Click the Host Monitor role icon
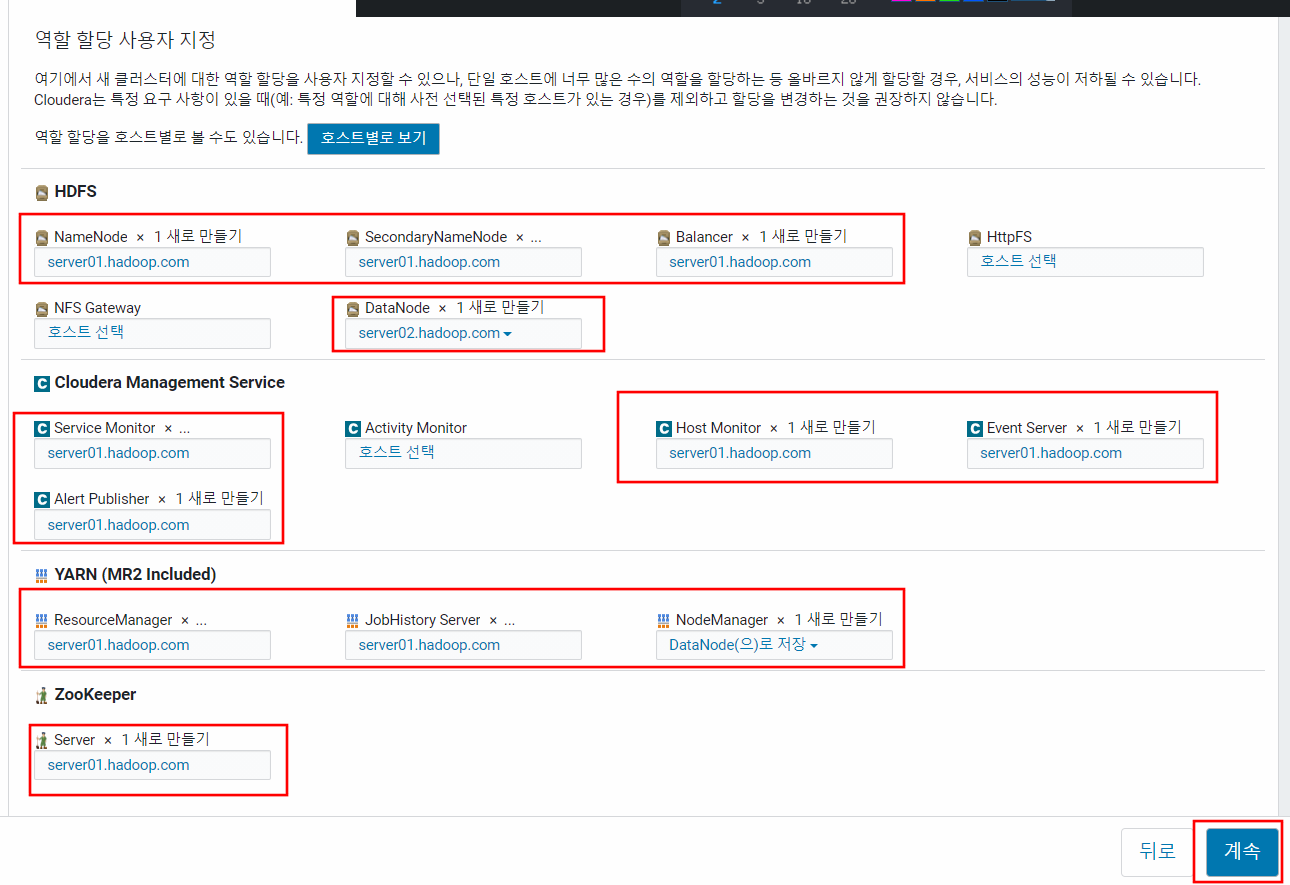Screen dimensions: 1290x885 (664, 429)
